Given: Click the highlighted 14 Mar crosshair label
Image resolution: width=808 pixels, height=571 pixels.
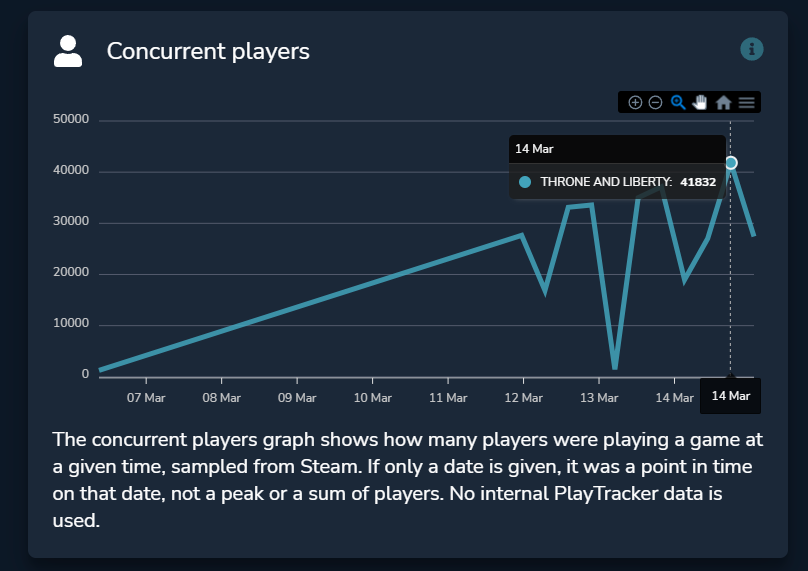Looking at the screenshot, I should coord(731,396).
